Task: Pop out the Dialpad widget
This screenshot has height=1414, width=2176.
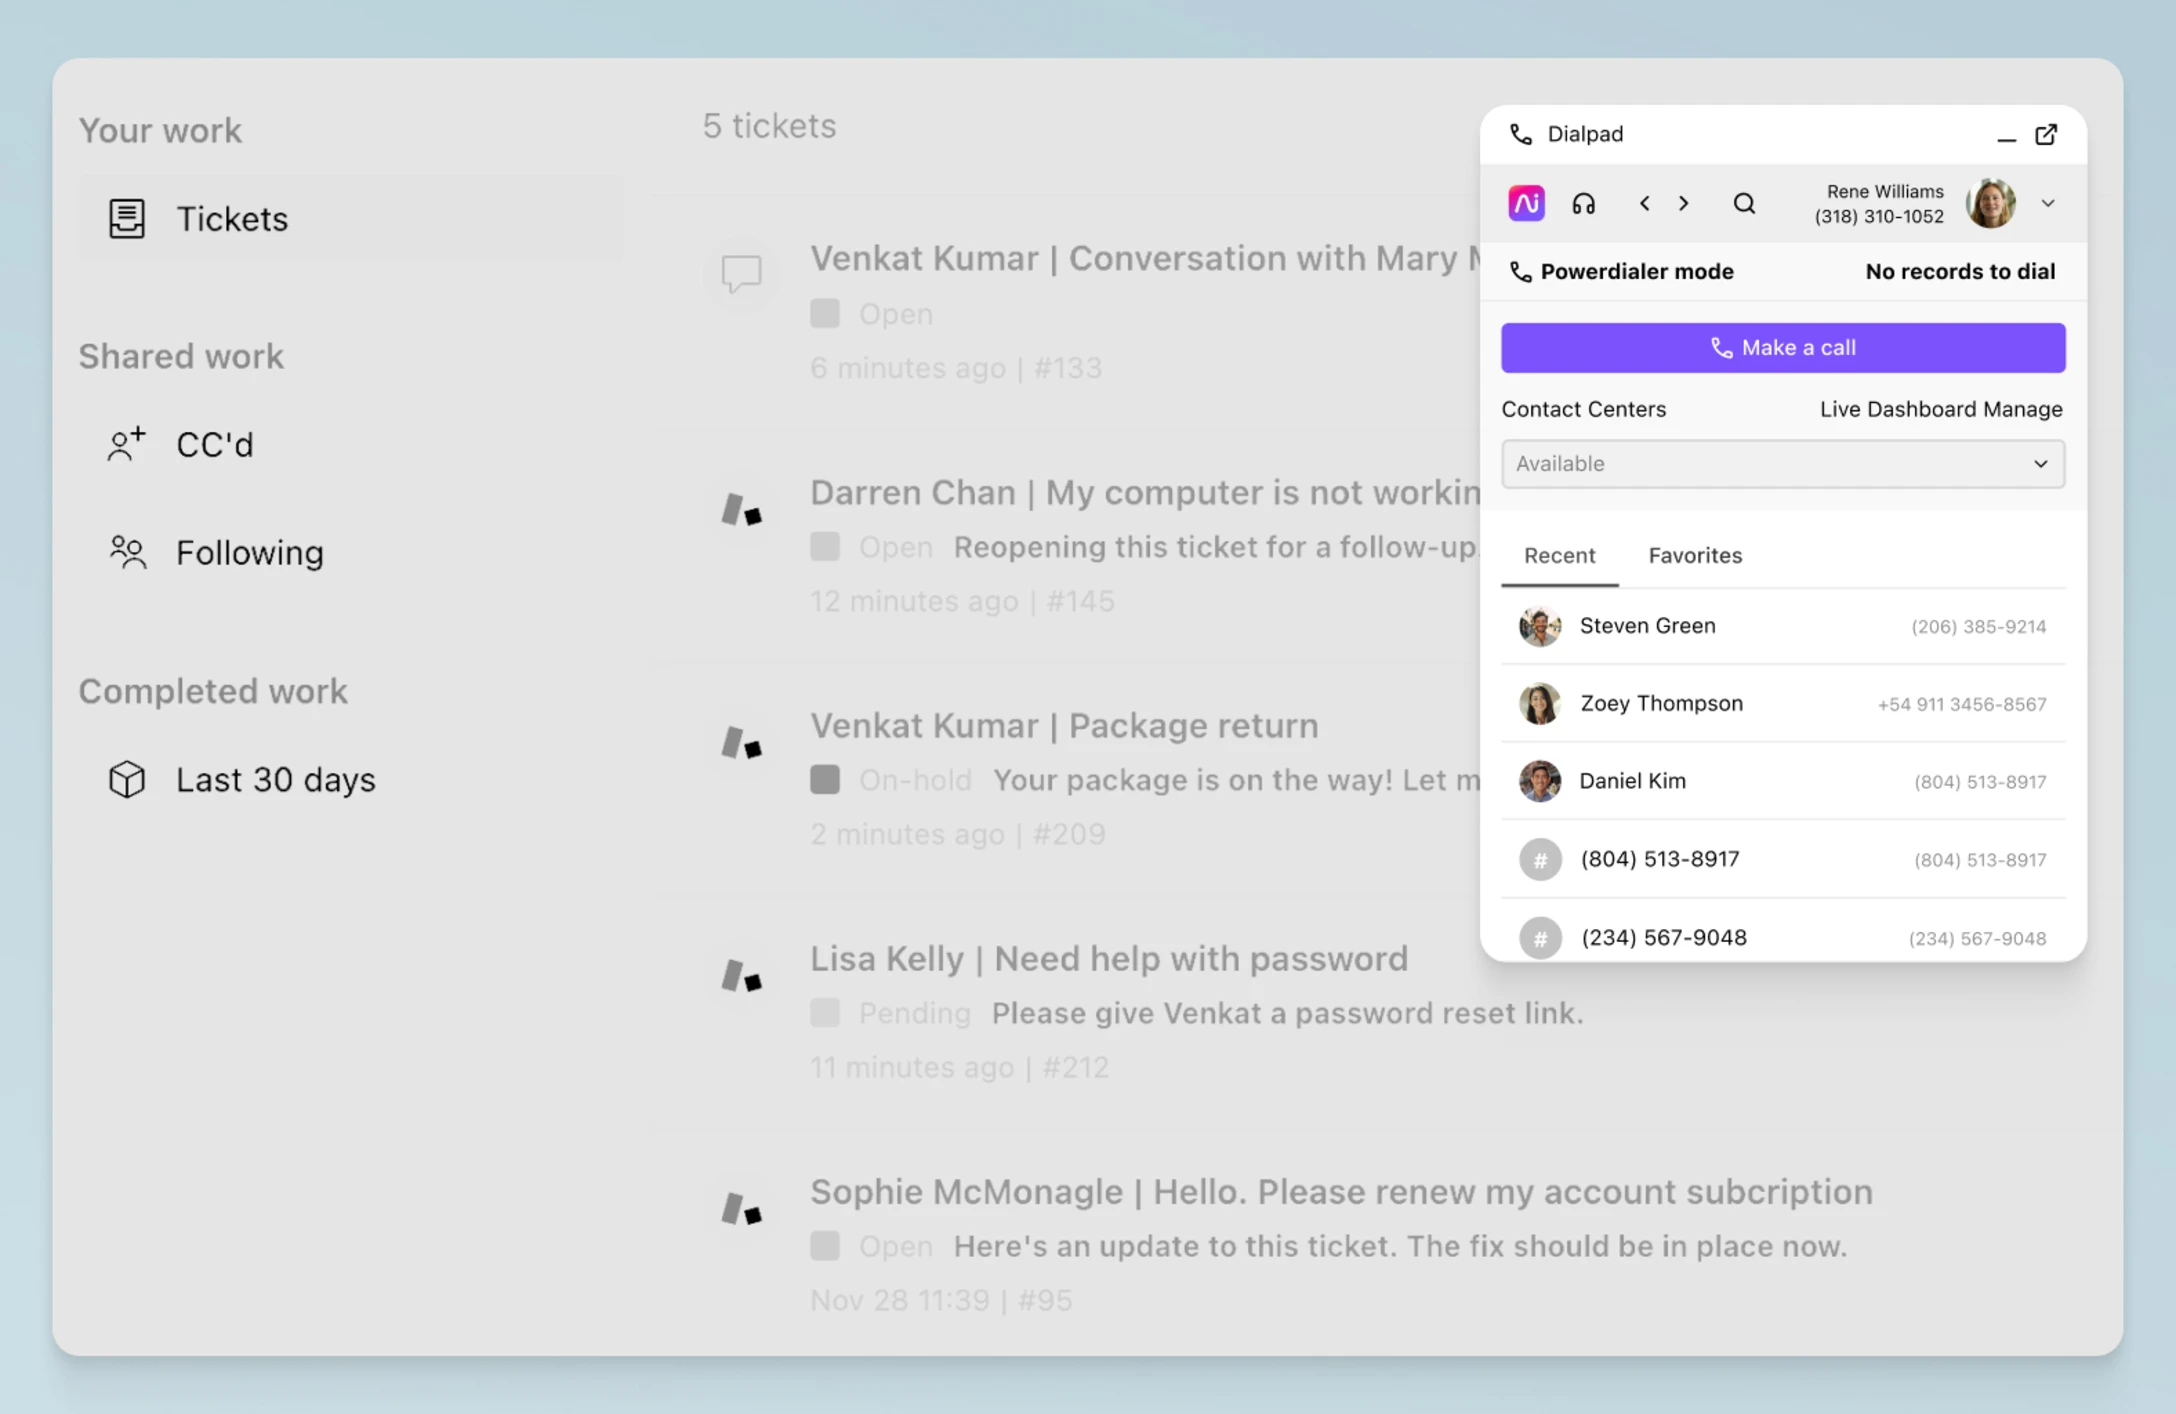Action: pos(2046,134)
